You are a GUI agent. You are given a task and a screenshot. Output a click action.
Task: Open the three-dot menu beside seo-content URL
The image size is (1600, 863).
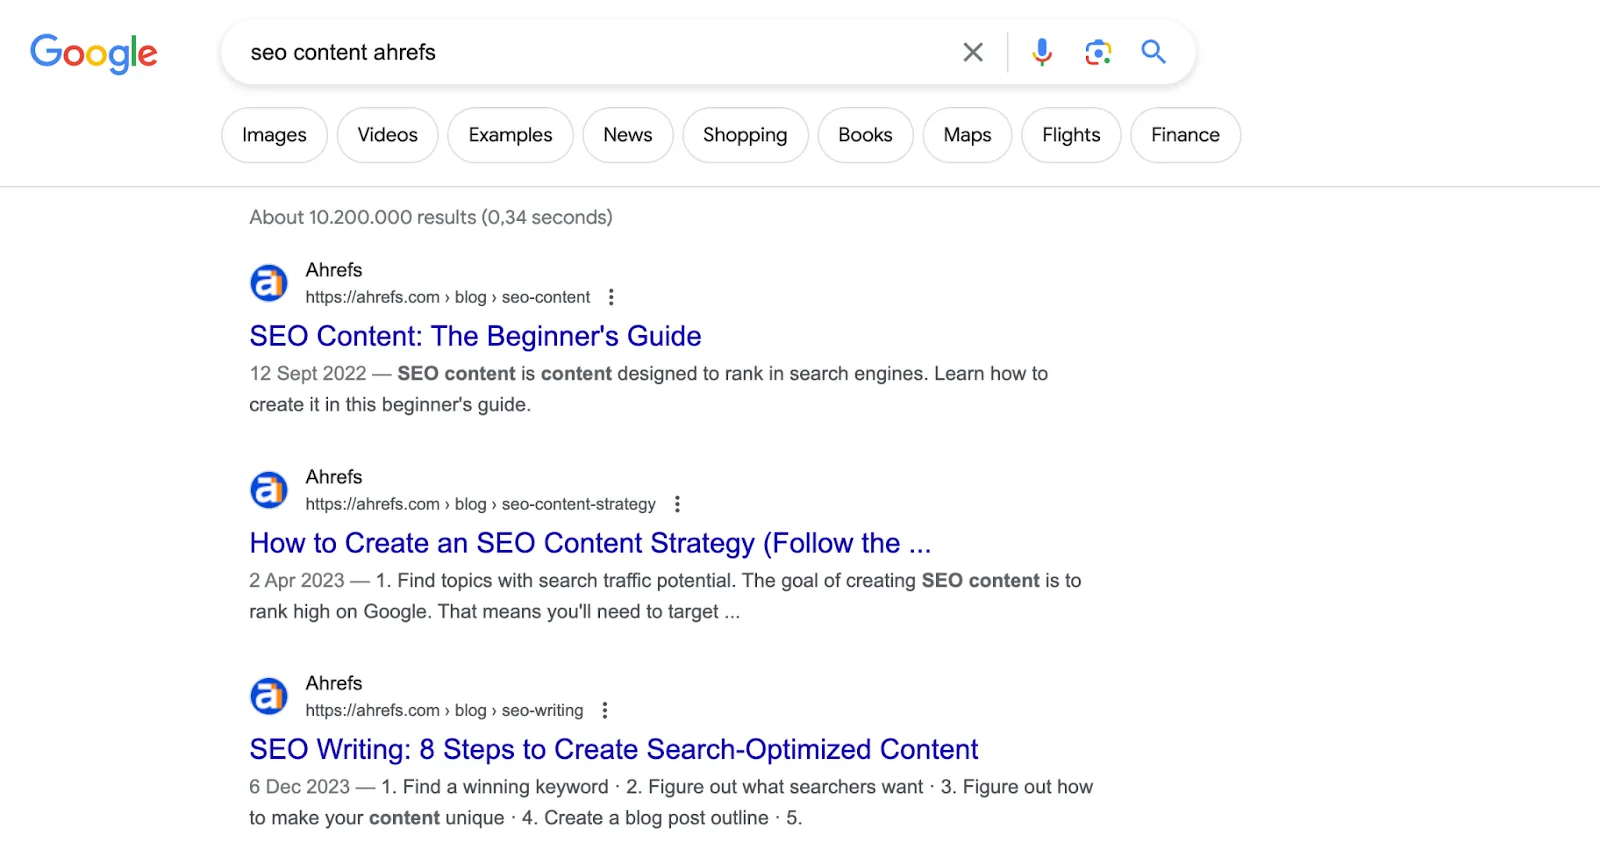(x=611, y=297)
